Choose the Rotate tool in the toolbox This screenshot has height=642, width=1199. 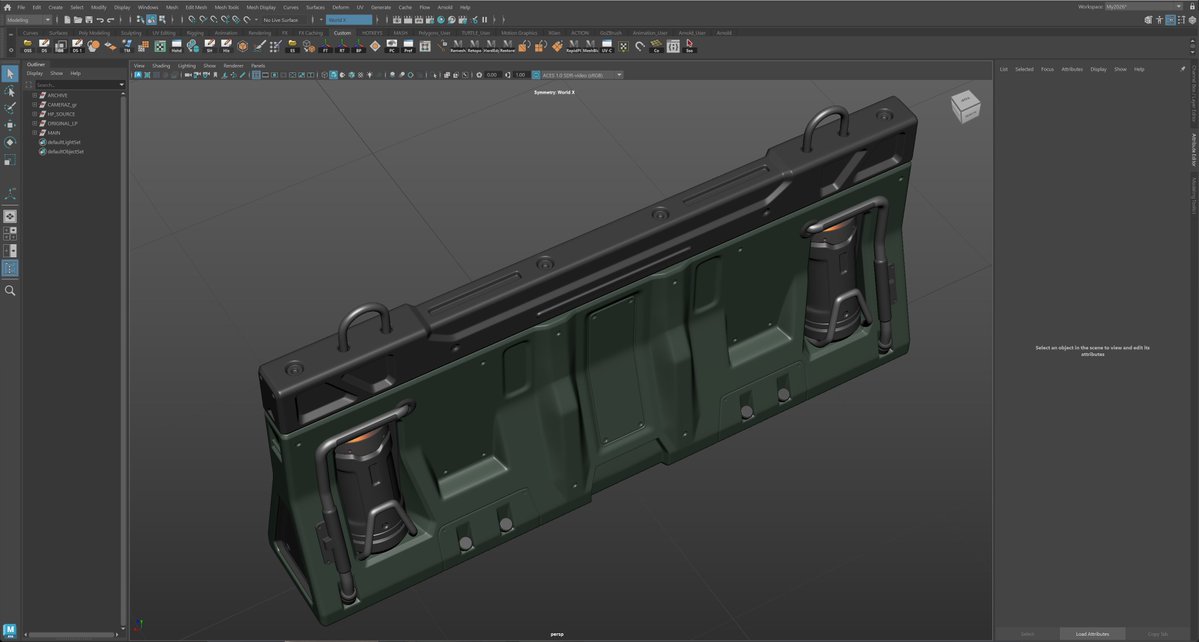[x=10, y=142]
